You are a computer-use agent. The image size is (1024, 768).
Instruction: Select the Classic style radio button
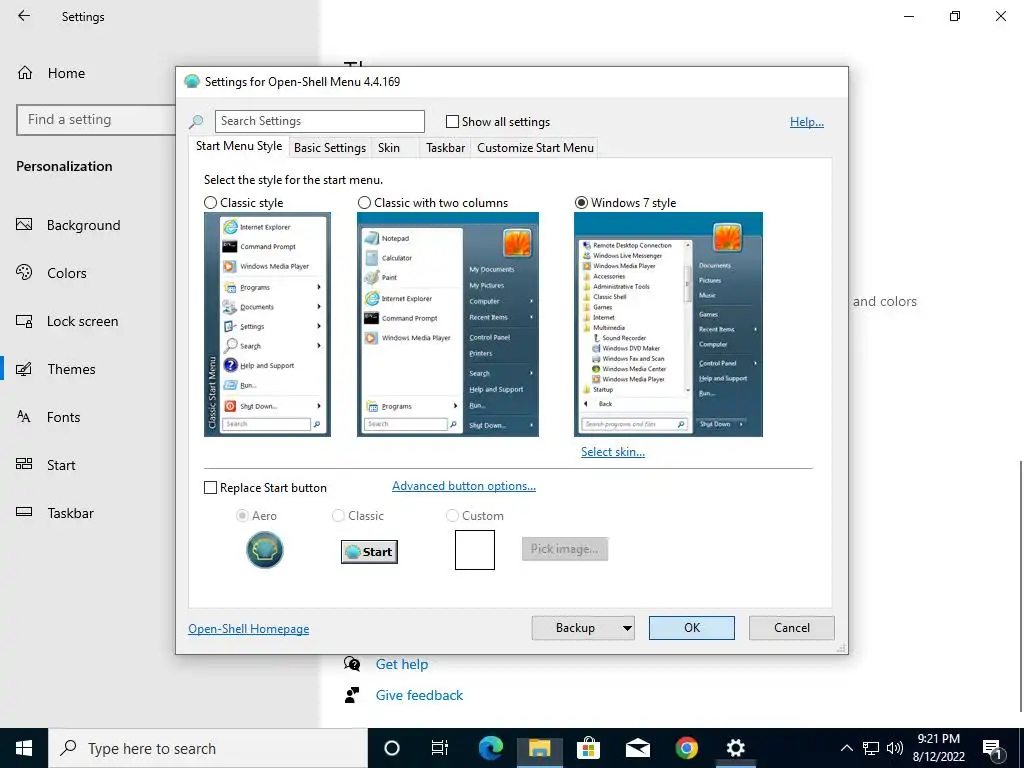pos(210,203)
